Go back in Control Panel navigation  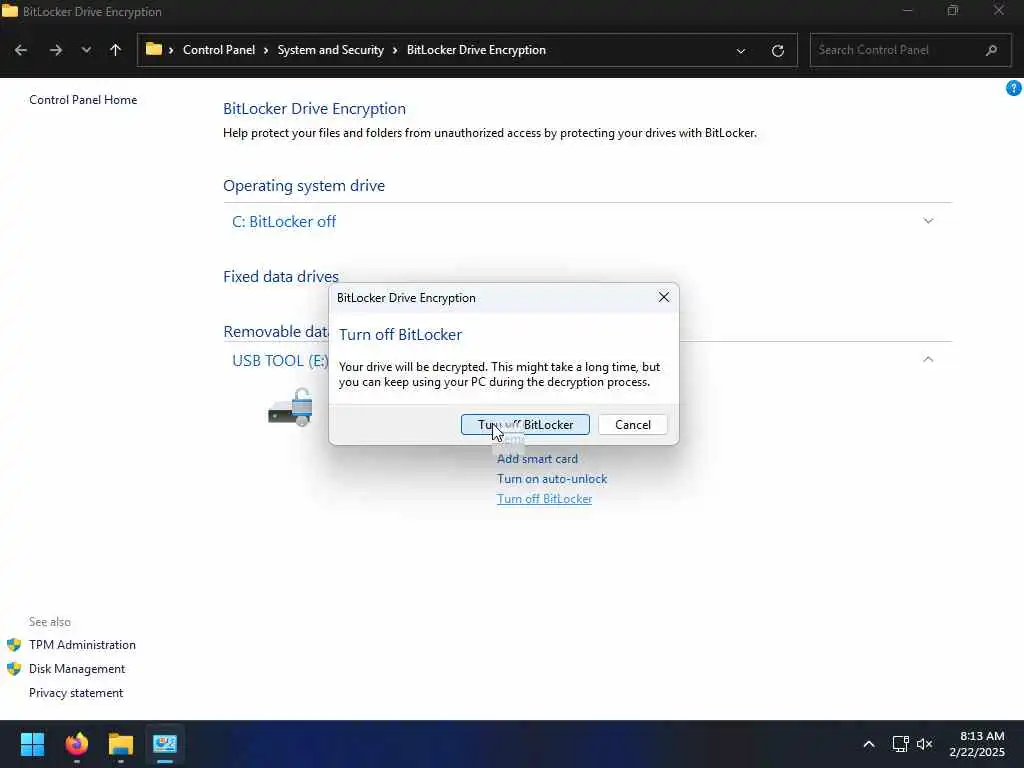click(21, 50)
